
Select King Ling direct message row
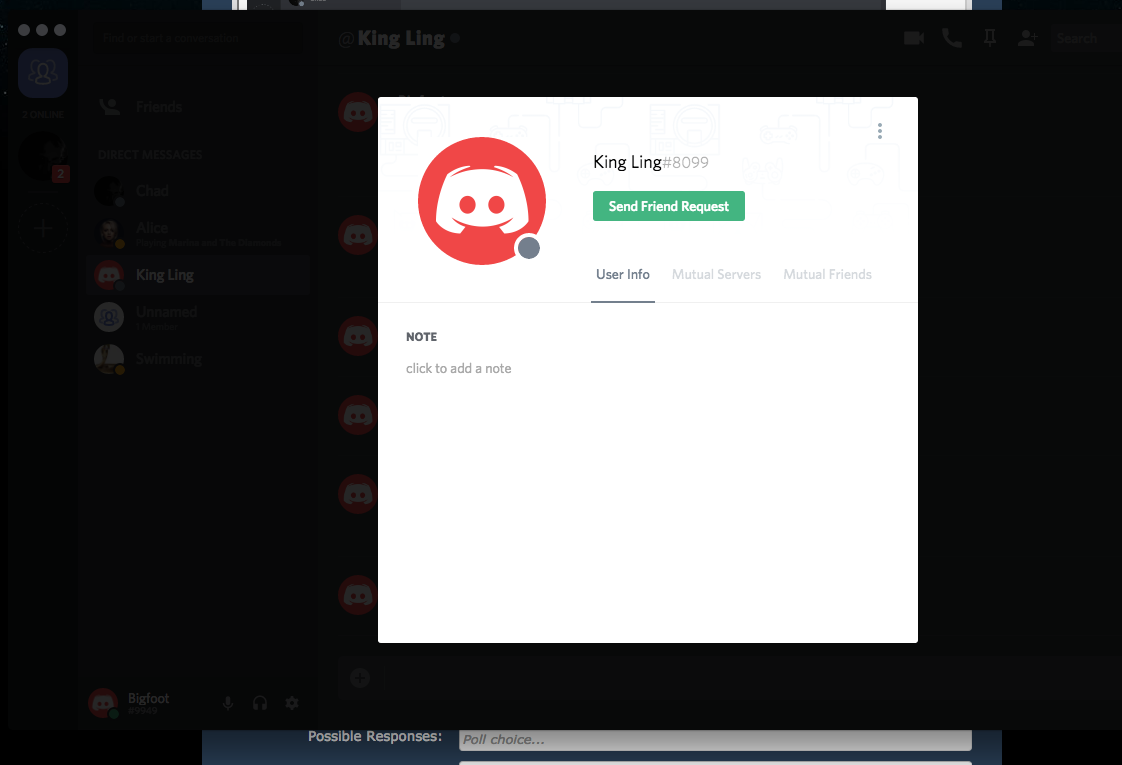click(197, 275)
